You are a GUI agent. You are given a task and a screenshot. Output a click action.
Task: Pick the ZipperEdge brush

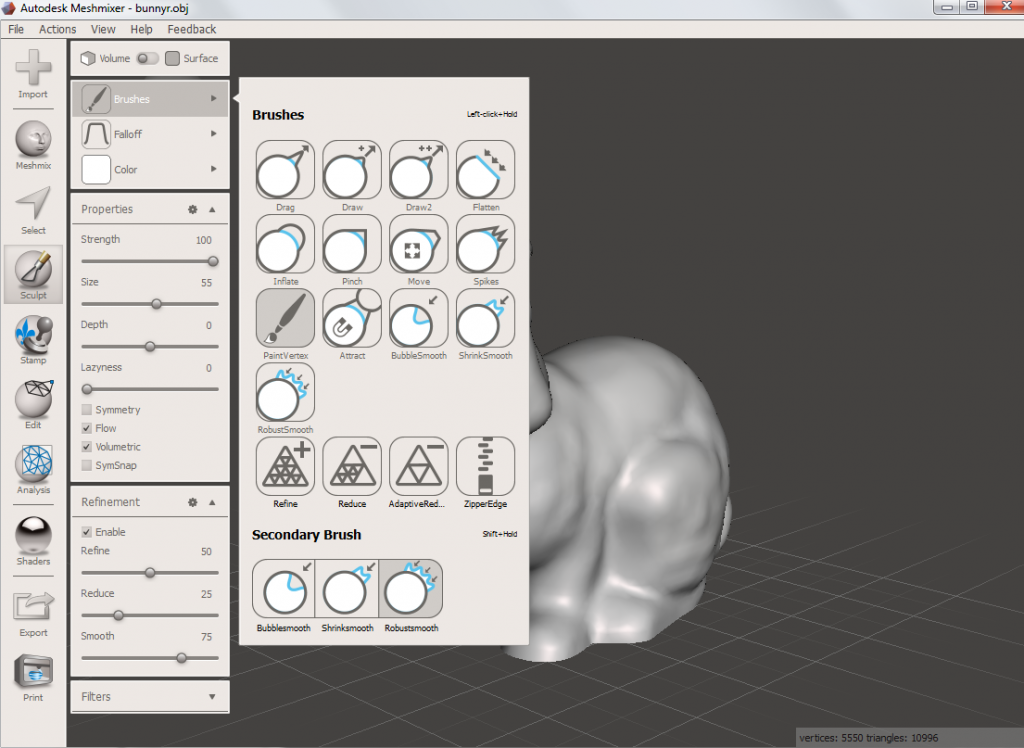tap(485, 465)
